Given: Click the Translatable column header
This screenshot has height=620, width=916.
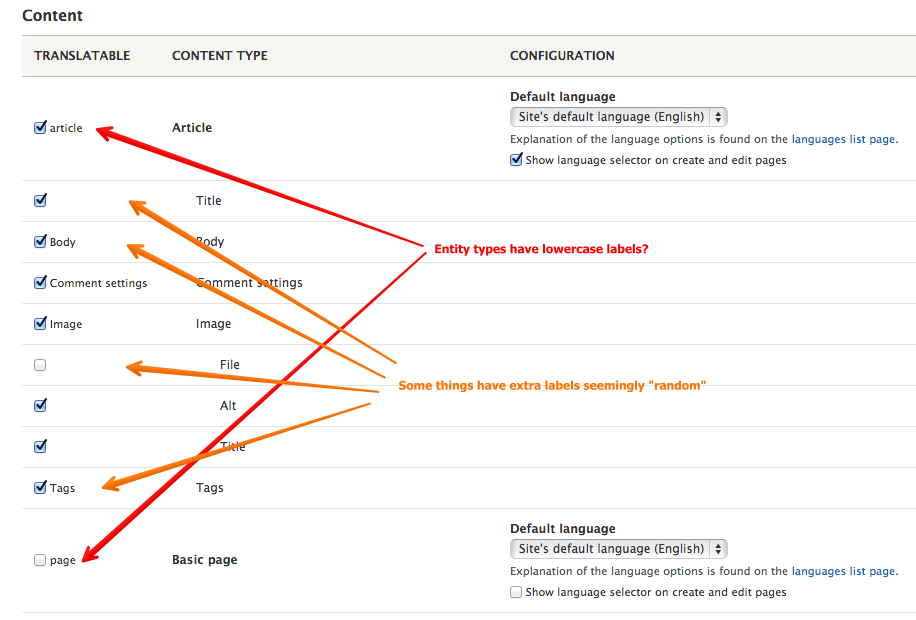Looking at the screenshot, I should point(82,56).
